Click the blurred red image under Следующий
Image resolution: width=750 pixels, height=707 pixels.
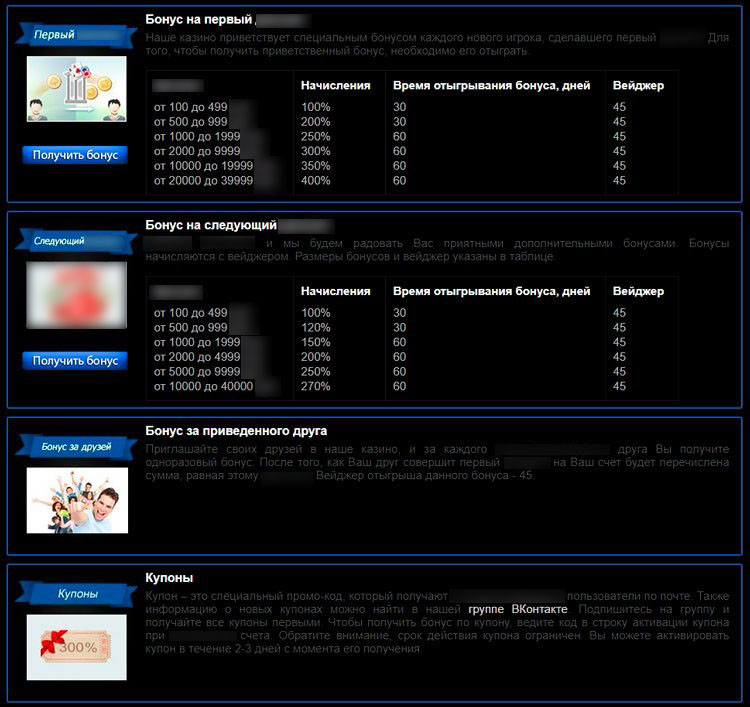tap(76, 295)
